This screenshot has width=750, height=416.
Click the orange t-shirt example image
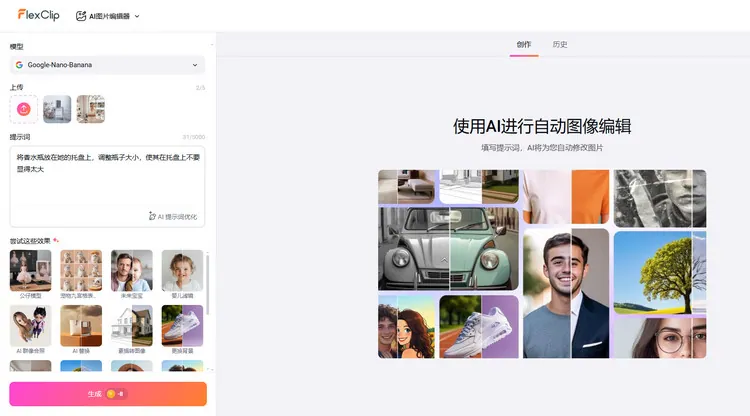click(566, 197)
